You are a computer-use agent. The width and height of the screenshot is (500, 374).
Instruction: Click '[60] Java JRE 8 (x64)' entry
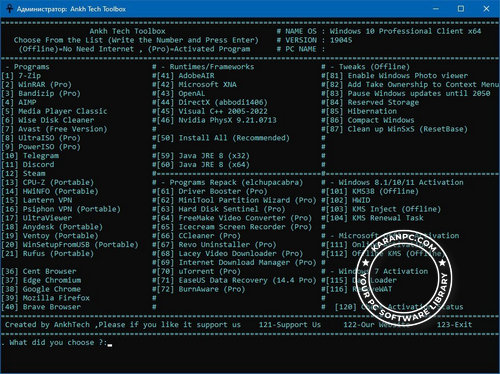[203, 165]
